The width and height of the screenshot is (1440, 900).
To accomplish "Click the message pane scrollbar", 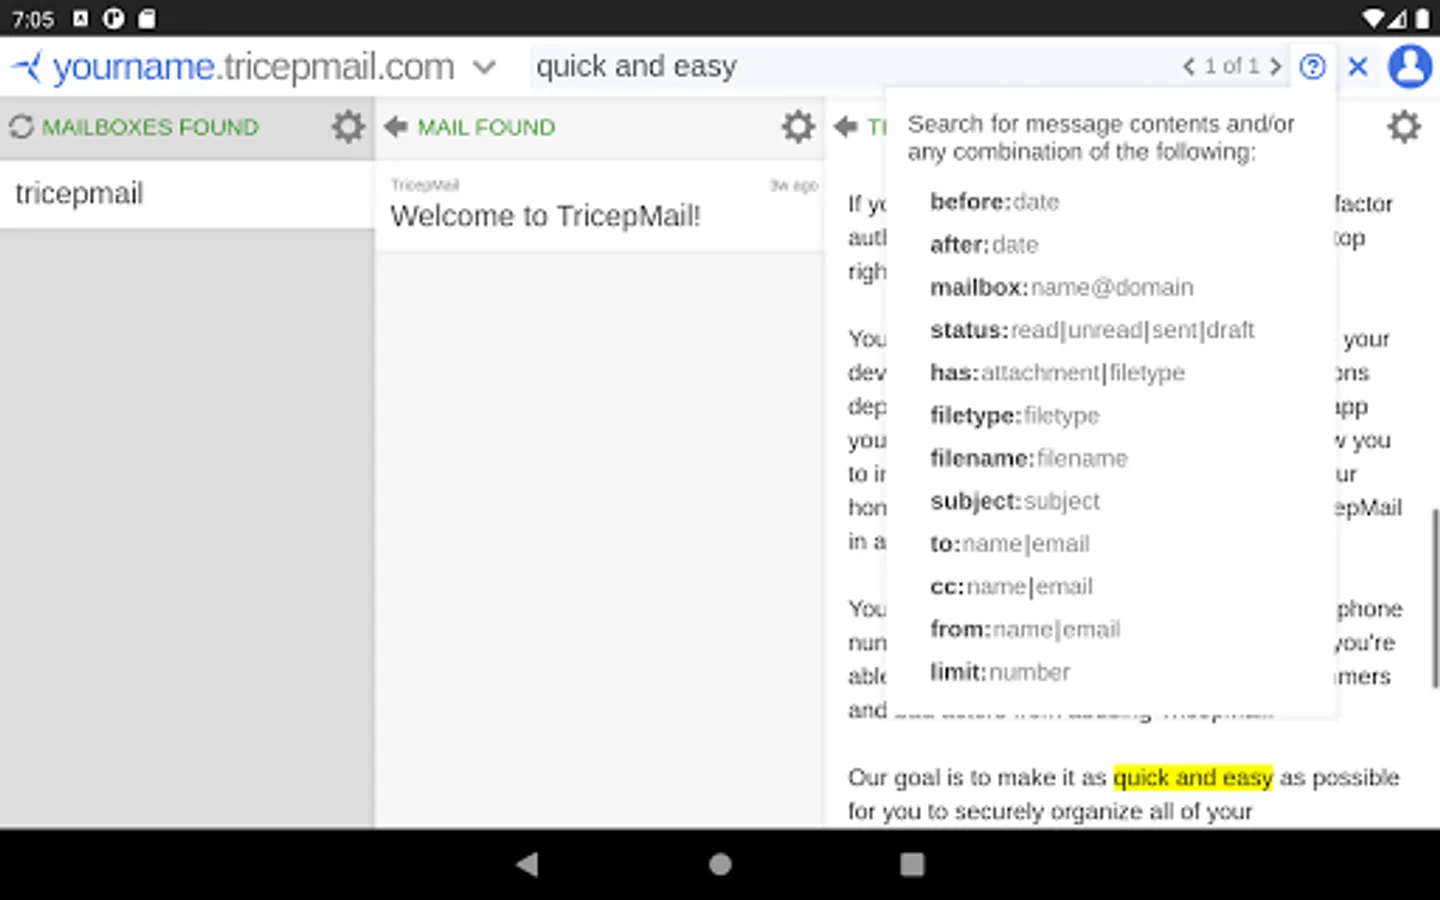I will coord(1435,598).
